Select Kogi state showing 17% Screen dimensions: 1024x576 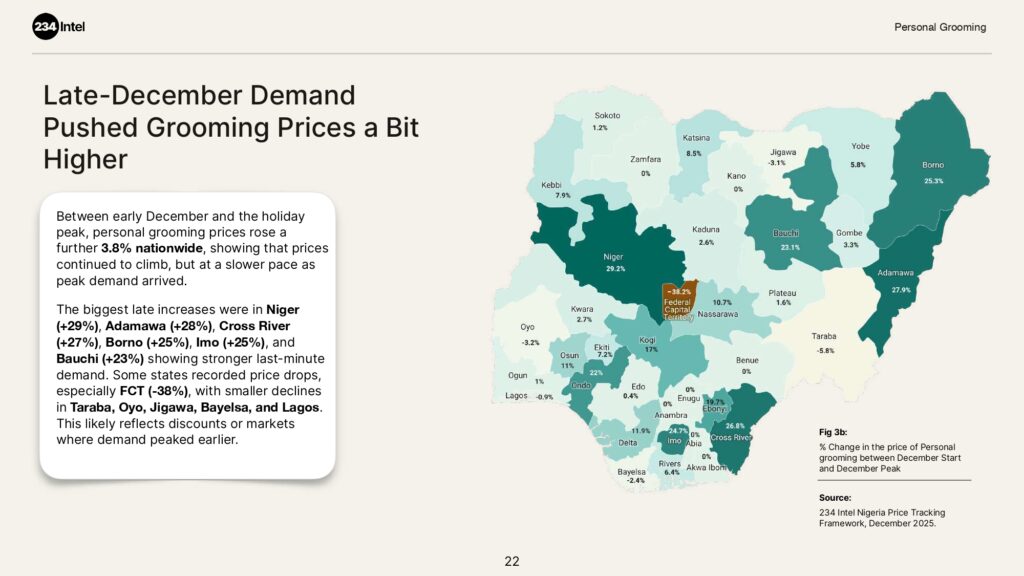(x=649, y=344)
